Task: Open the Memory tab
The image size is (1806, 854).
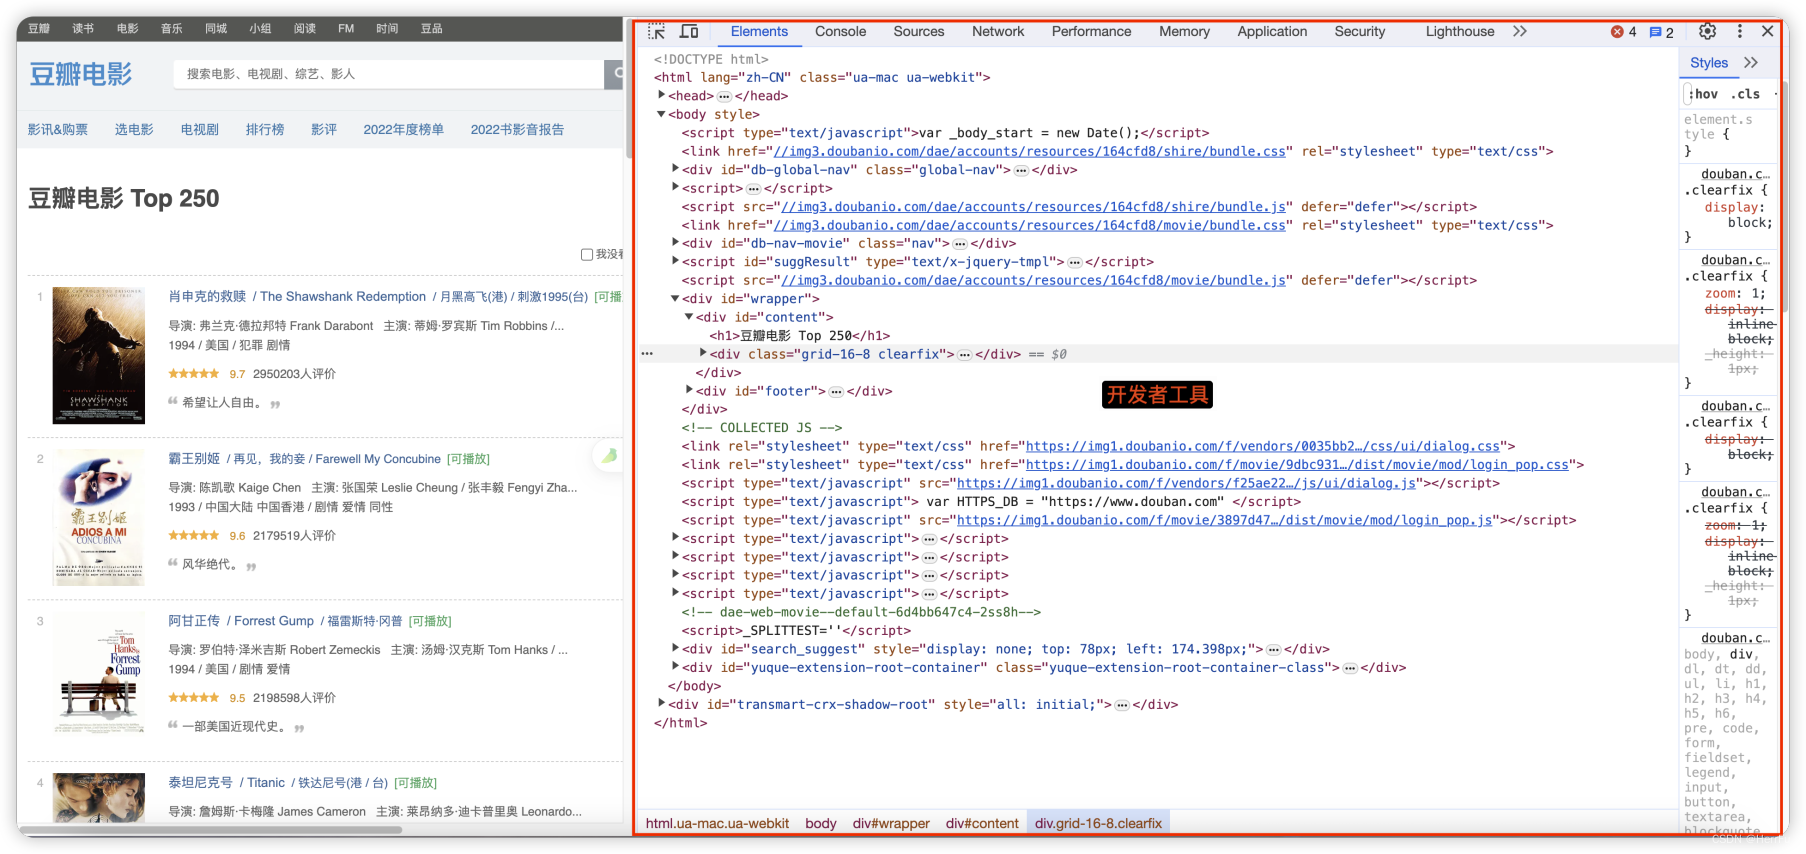Action: click(1184, 32)
